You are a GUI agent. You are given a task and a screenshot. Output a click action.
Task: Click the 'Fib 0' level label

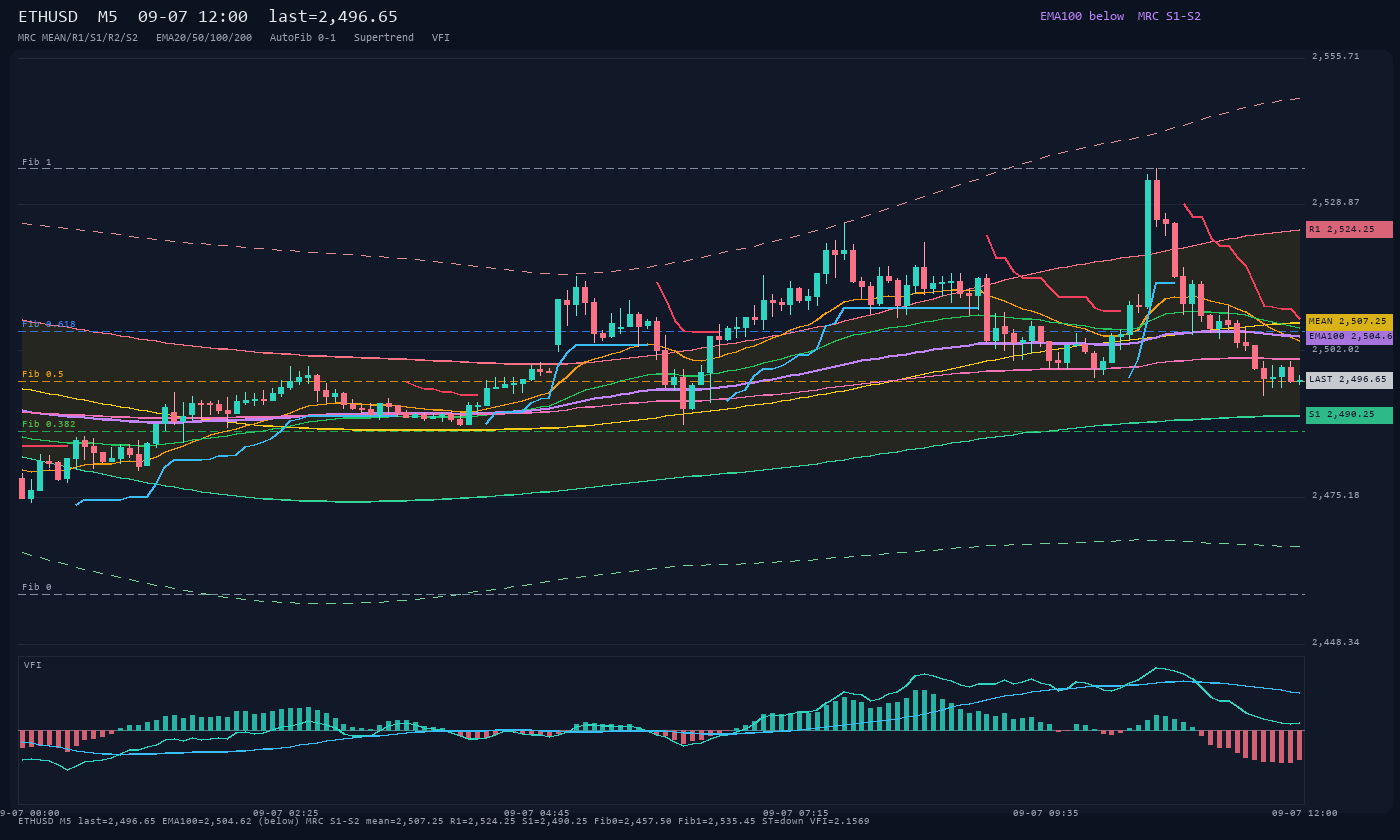pyautogui.click(x=37, y=587)
